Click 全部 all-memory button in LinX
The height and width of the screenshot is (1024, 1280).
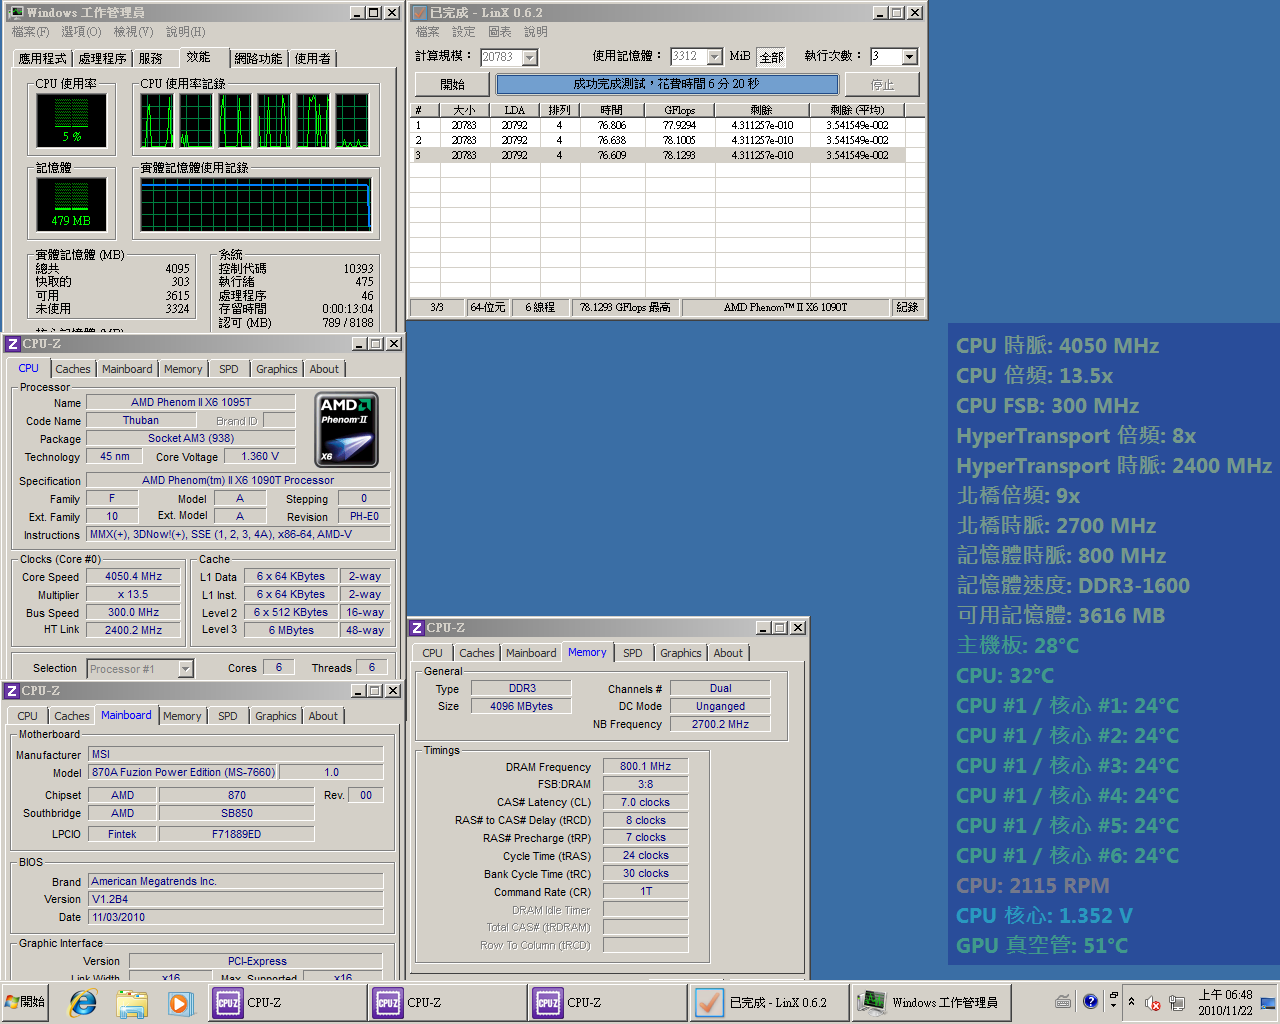pos(771,57)
